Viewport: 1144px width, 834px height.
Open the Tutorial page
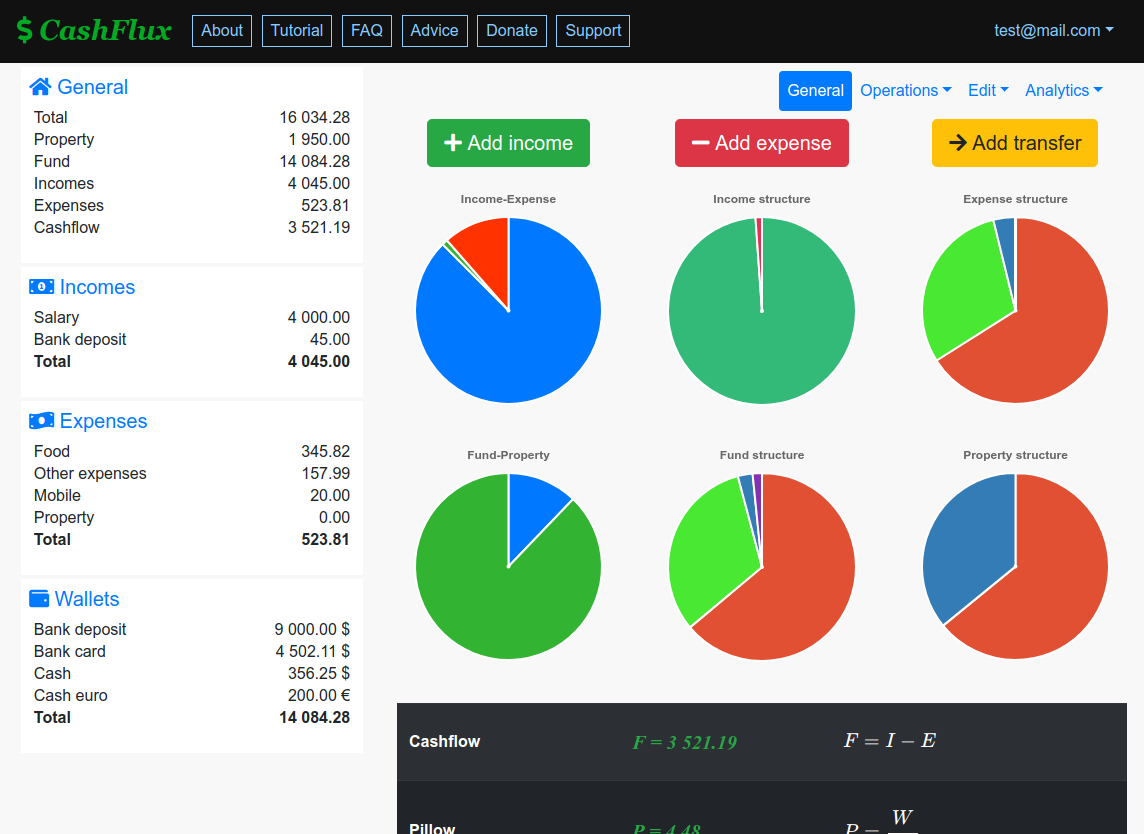pos(297,31)
